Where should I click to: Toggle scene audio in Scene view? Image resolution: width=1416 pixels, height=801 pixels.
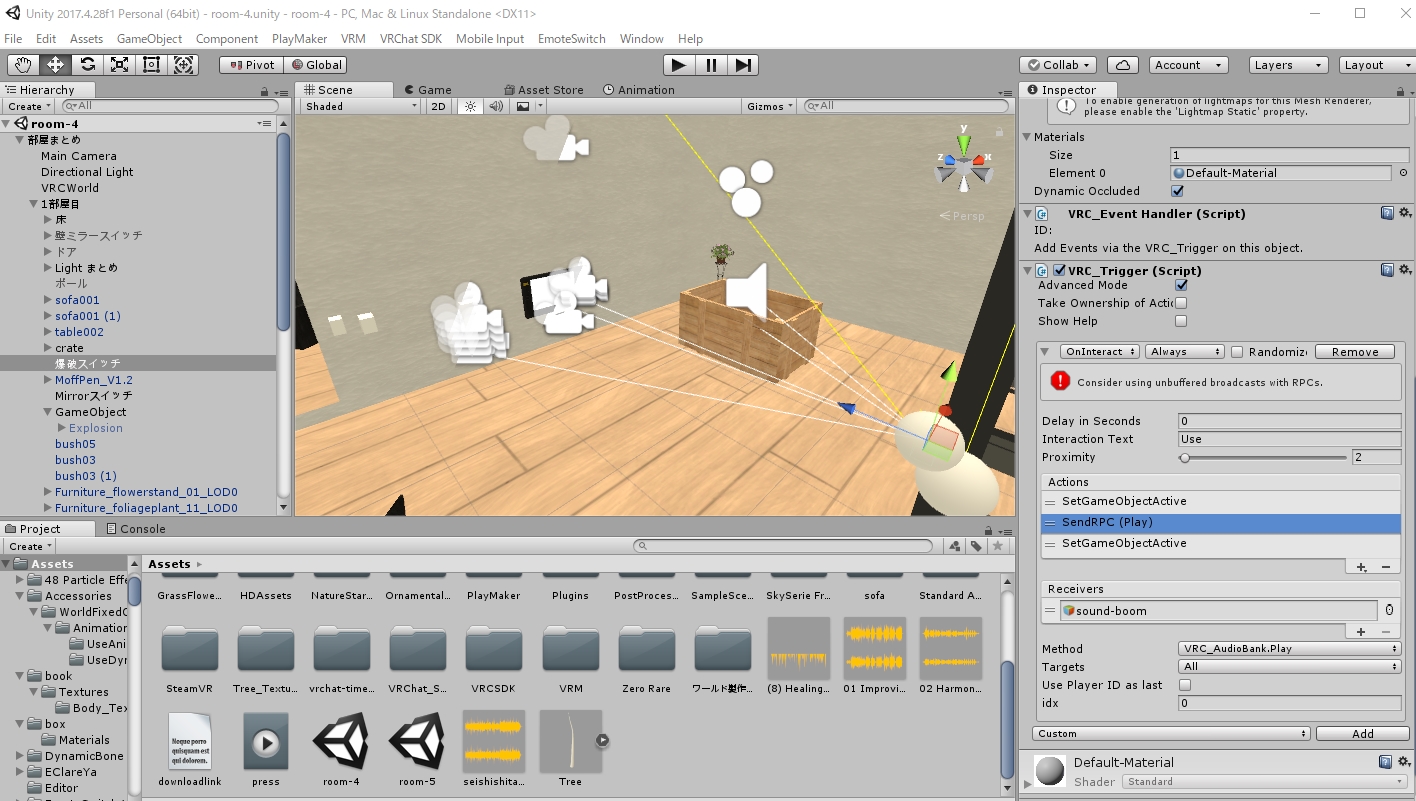pos(496,106)
